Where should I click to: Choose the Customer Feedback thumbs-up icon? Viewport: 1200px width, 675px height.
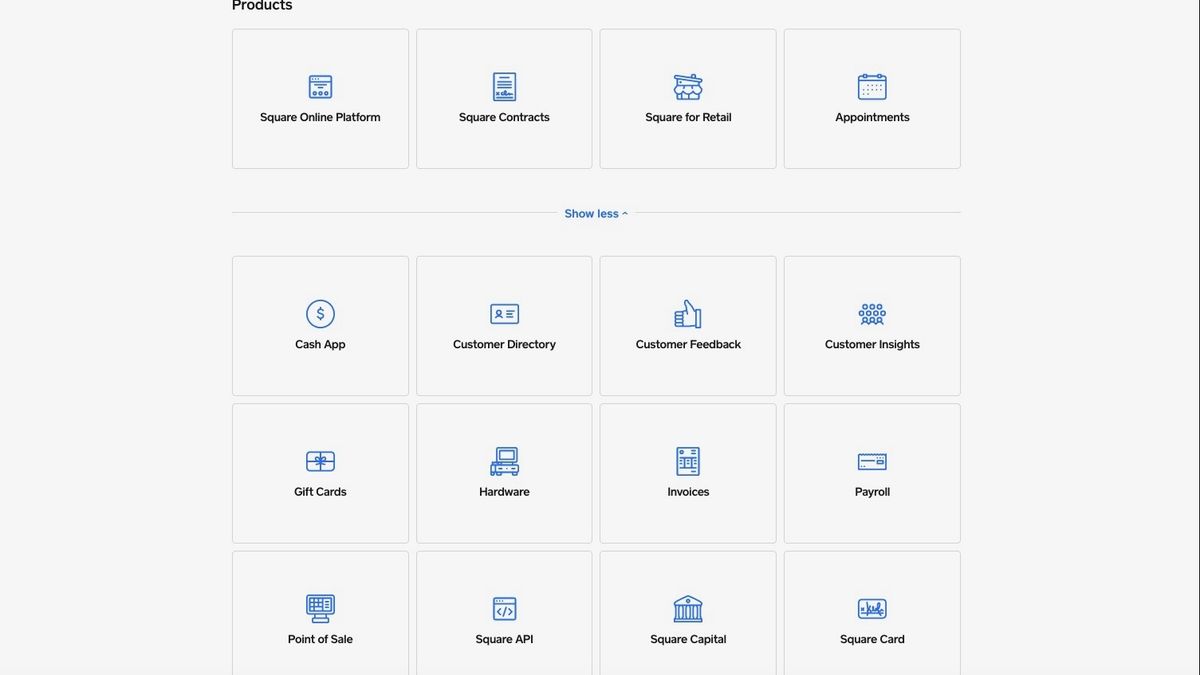coord(688,314)
